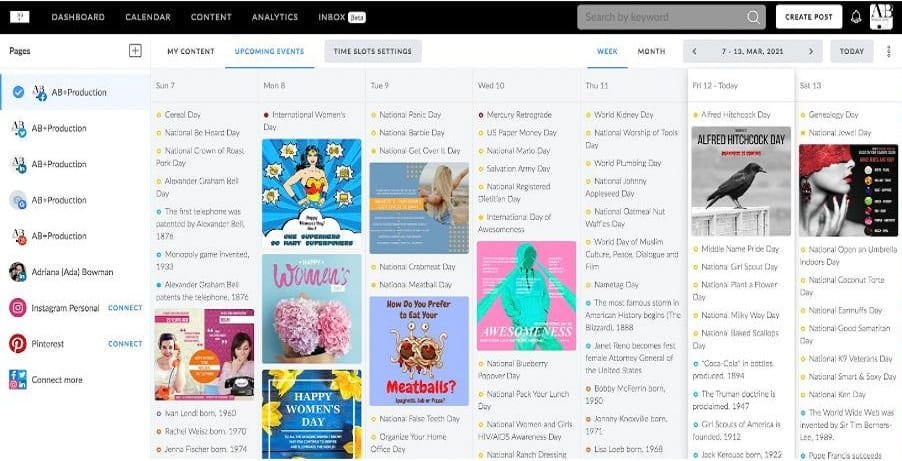Type in Search by keyword field

pos(660,17)
